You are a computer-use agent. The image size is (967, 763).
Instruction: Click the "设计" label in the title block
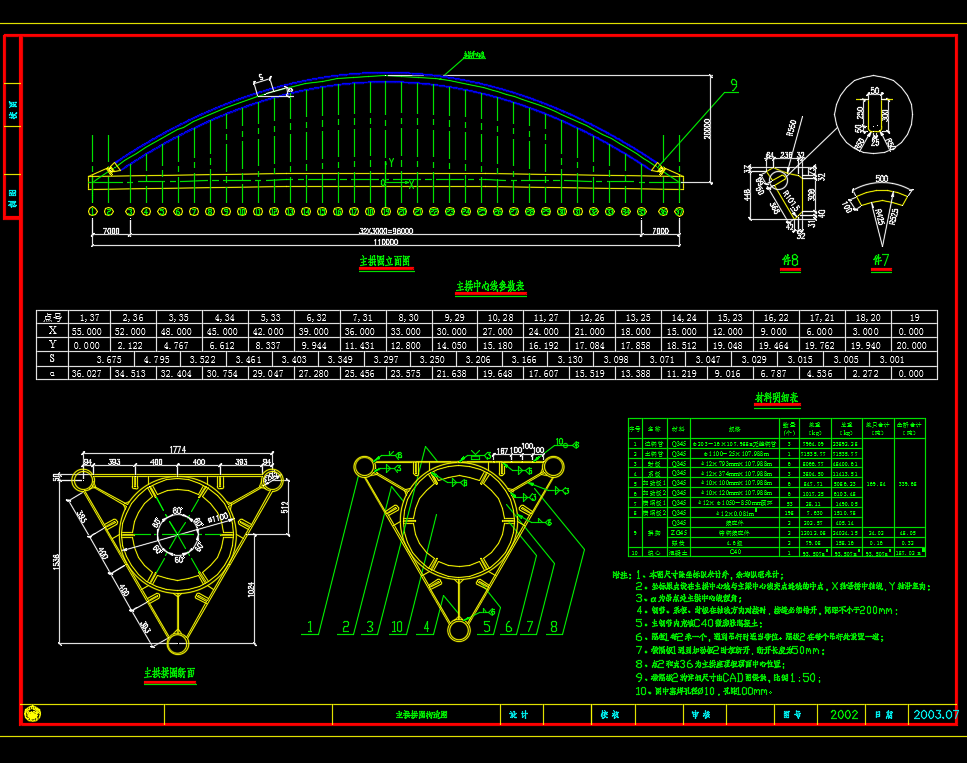pos(519,714)
